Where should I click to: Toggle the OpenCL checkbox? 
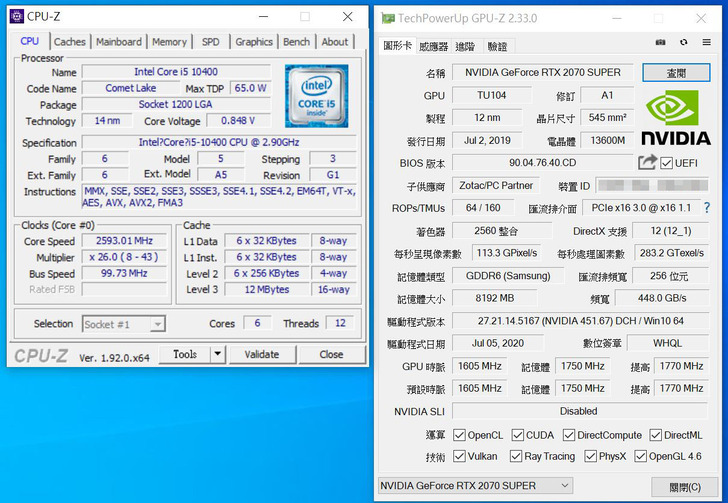tap(459, 435)
